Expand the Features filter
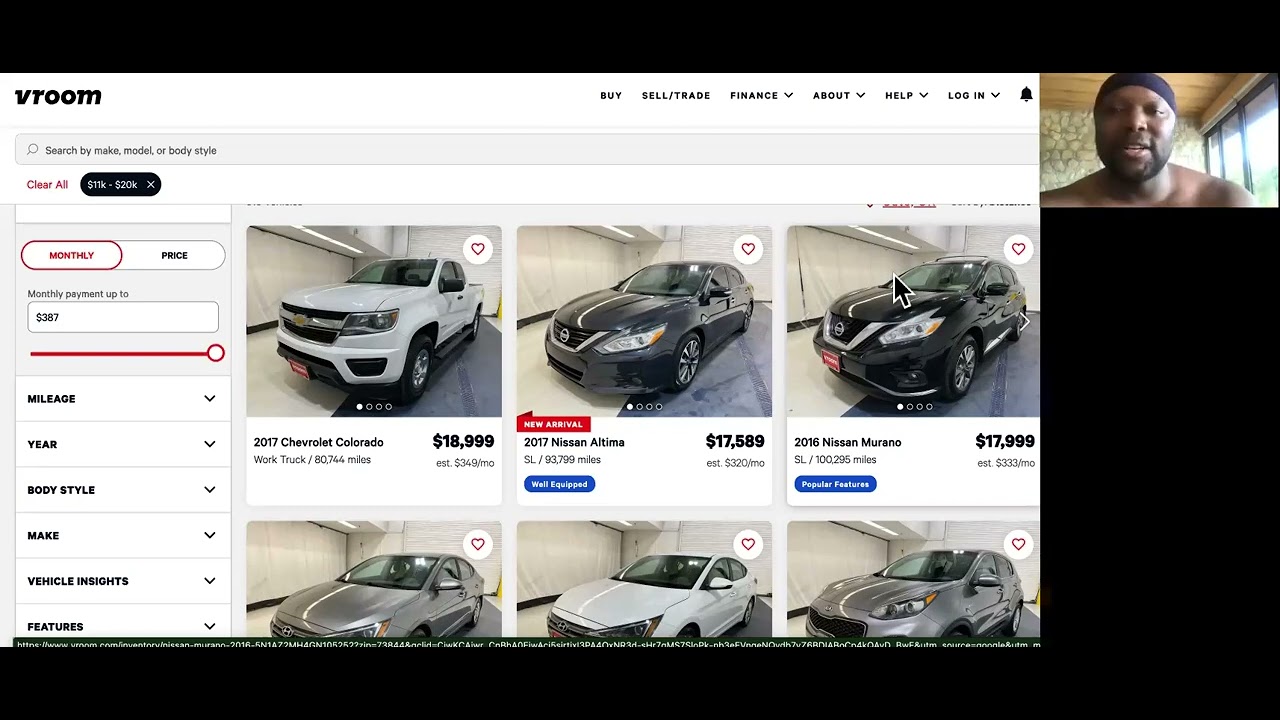This screenshot has width=1280, height=720. [122, 626]
